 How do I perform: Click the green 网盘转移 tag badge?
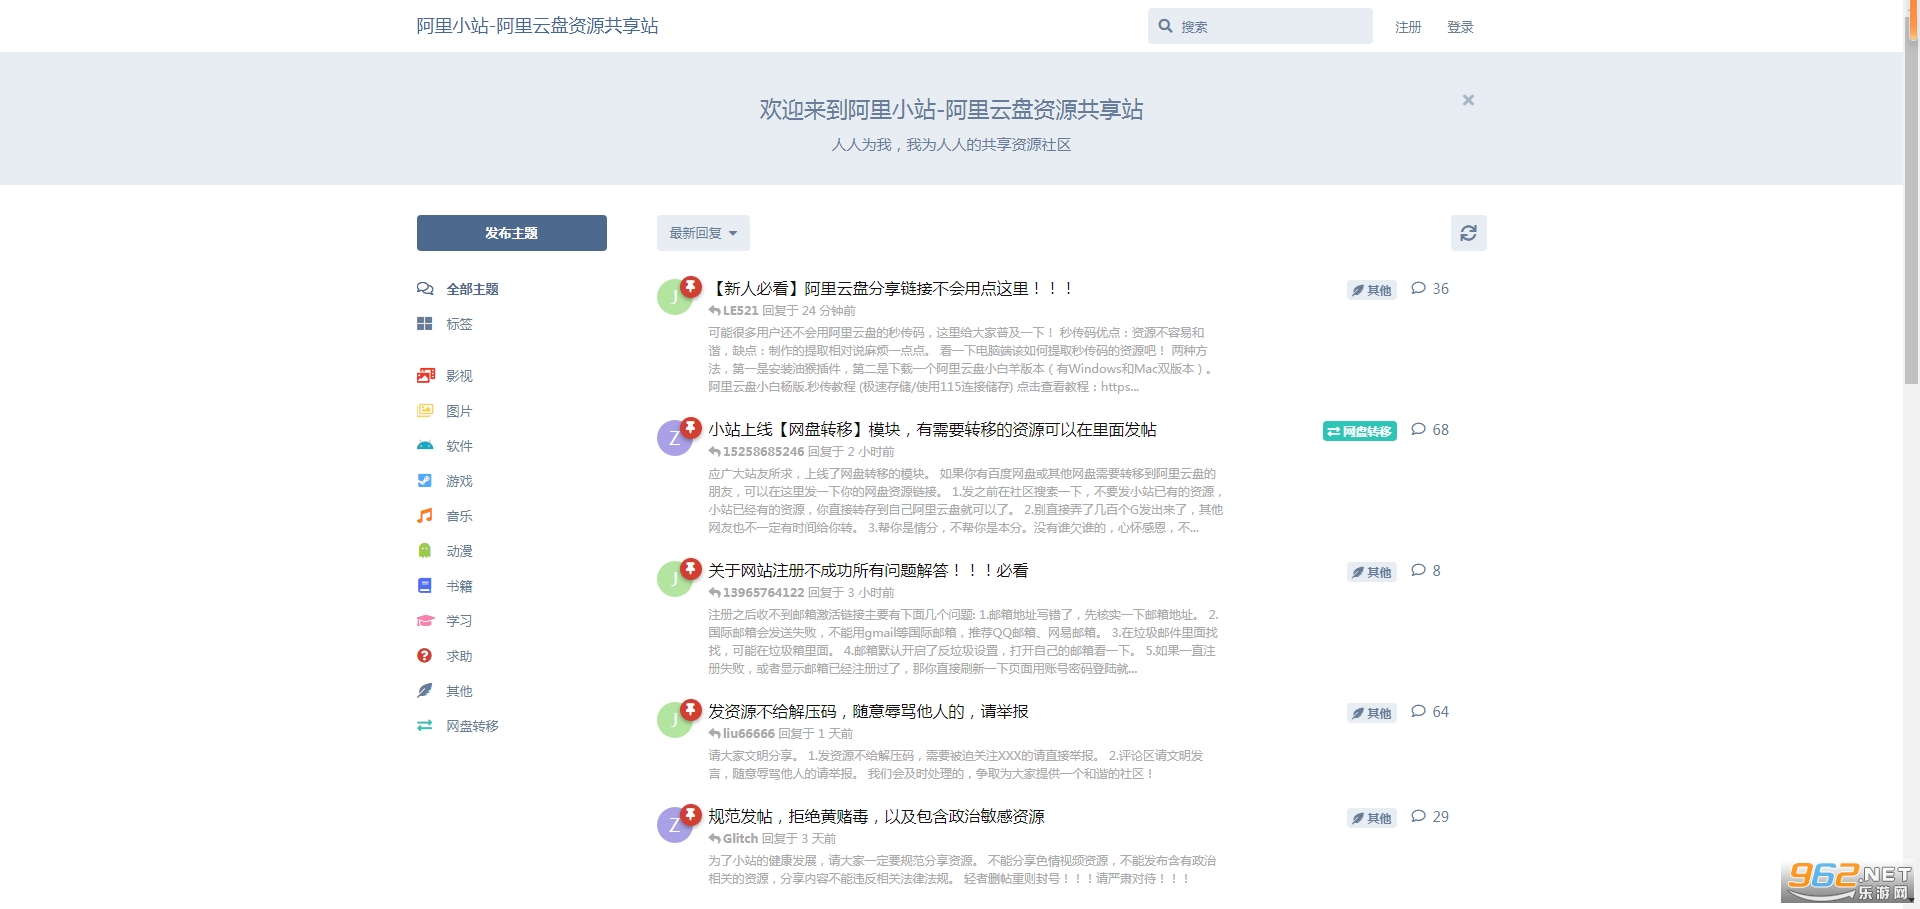[x=1359, y=431]
